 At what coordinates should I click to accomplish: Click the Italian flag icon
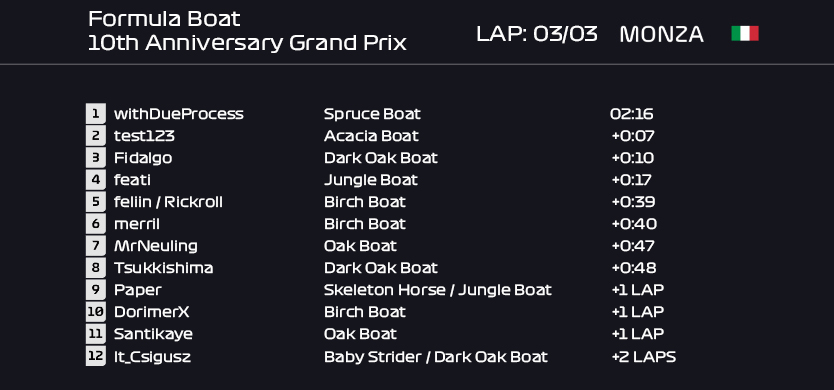(745, 34)
